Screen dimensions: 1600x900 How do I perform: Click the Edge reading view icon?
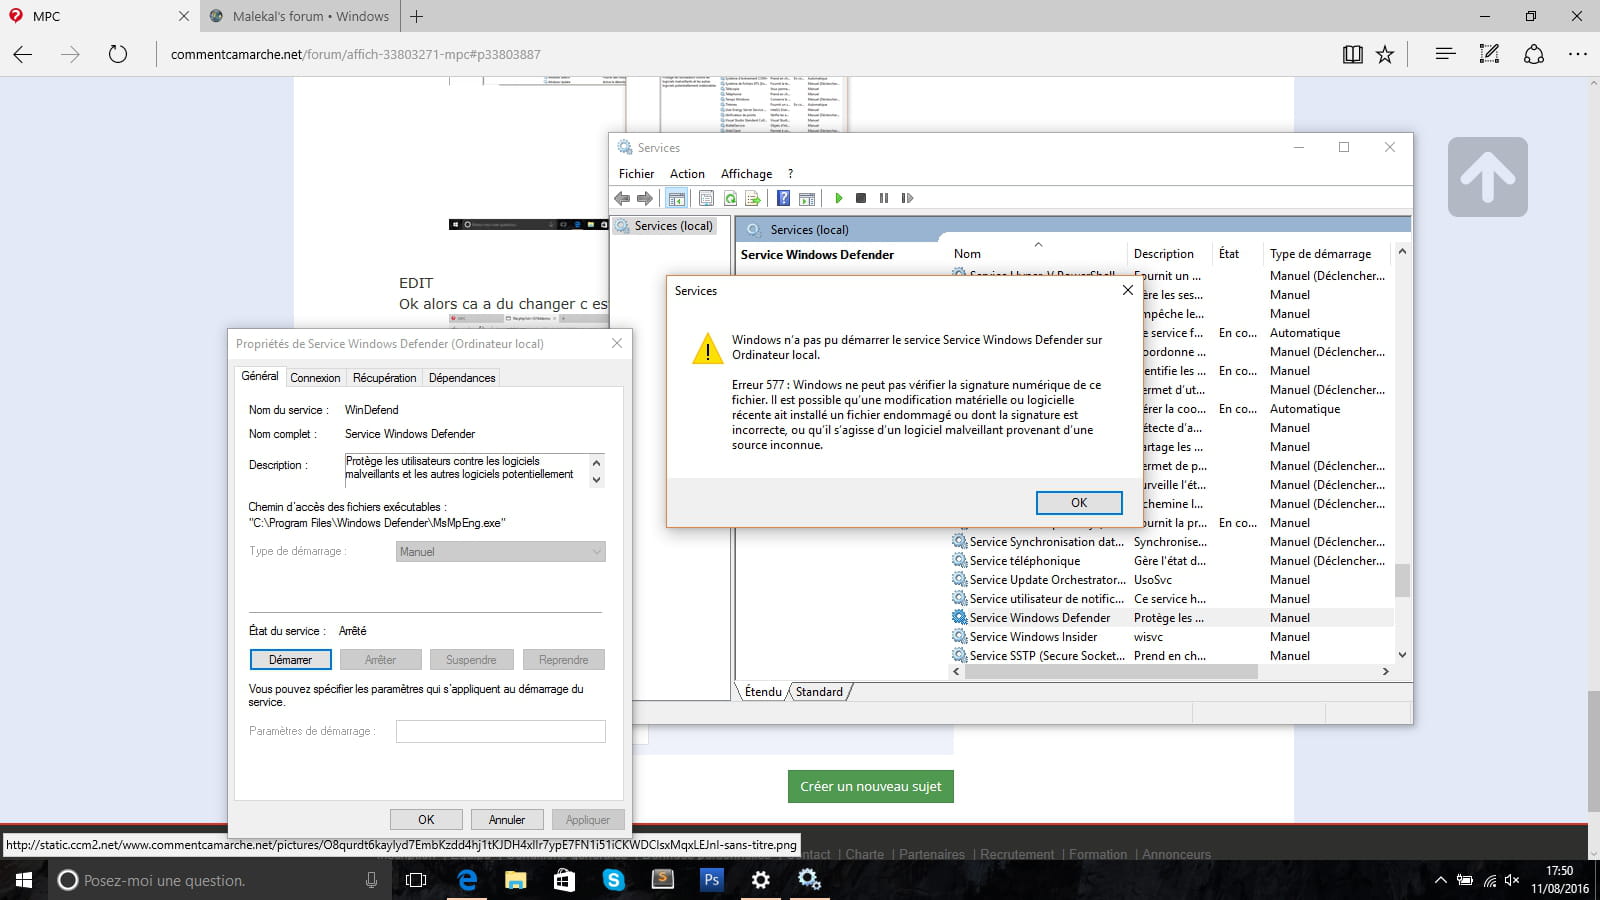click(x=1352, y=54)
